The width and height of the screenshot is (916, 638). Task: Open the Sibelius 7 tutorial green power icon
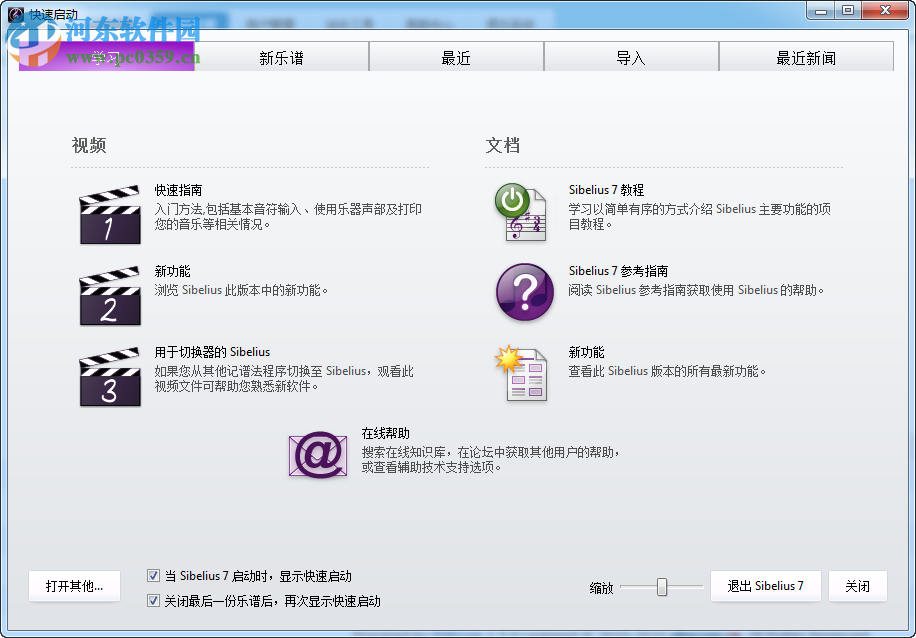[521, 211]
